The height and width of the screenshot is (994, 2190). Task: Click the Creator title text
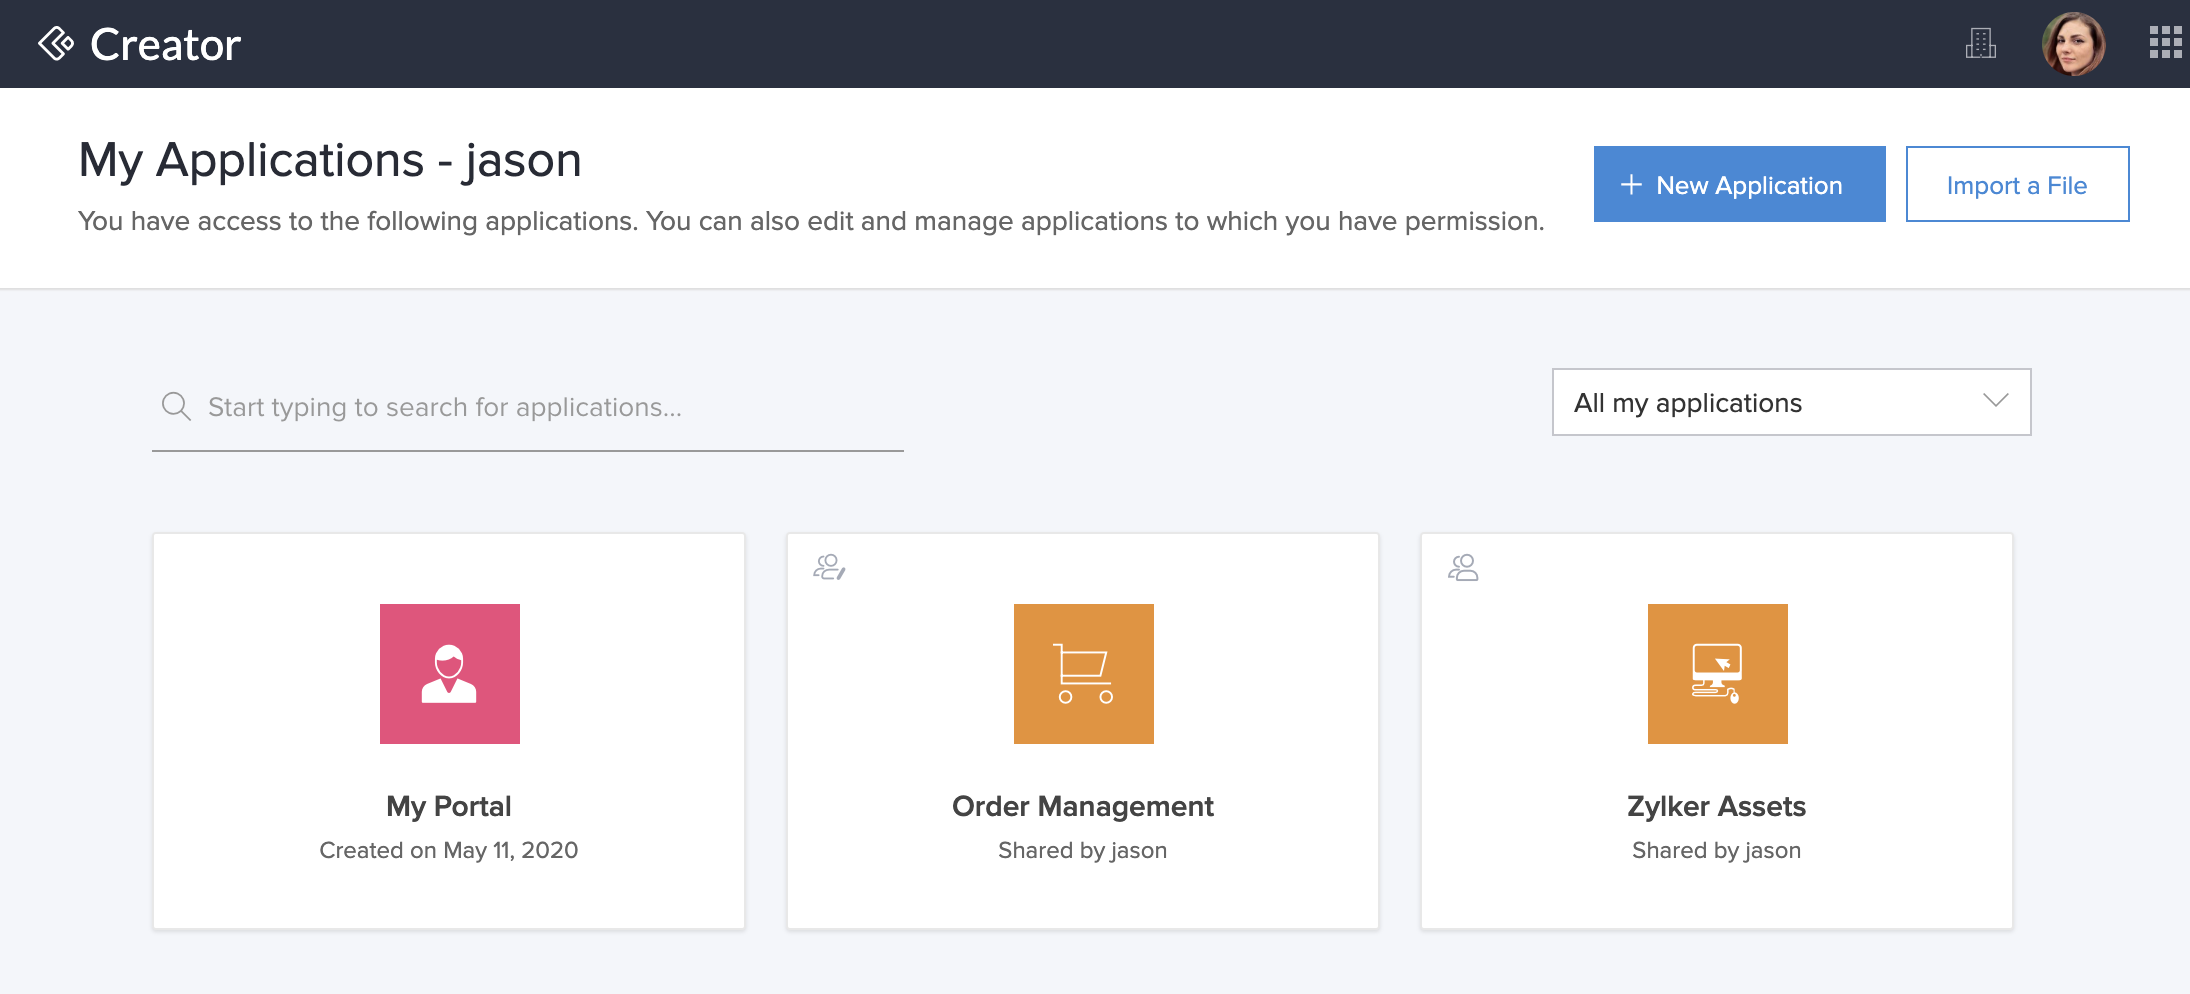point(165,45)
